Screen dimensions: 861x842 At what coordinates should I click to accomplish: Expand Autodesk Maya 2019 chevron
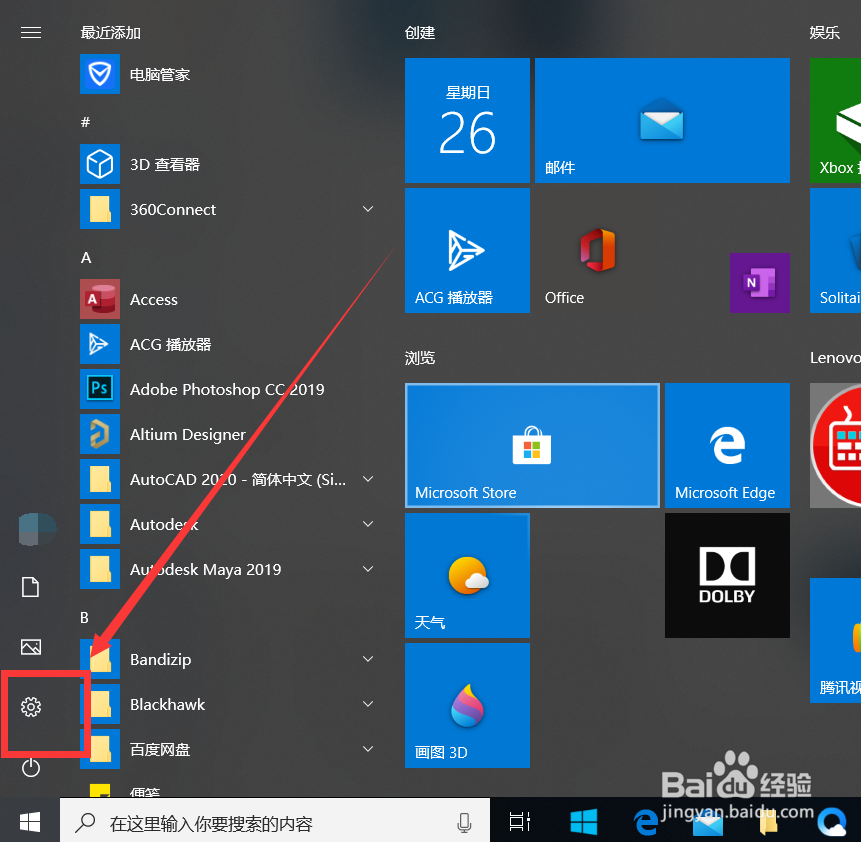pos(368,570)
